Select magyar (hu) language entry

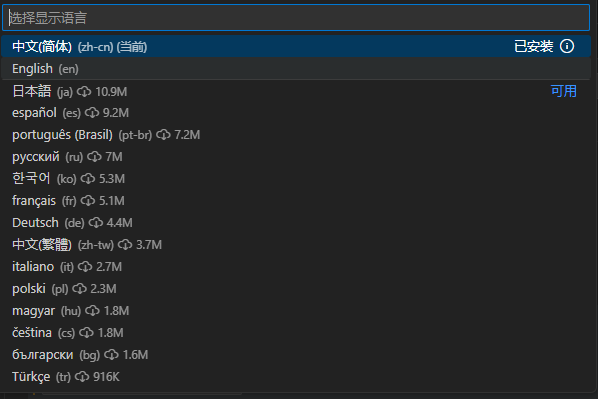point(296,311)
